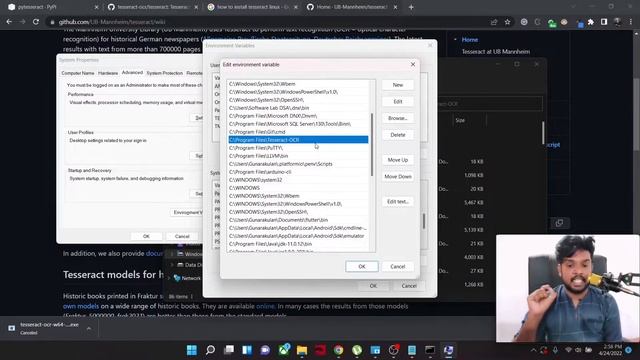Click New in Edit environment variable
640x360 pixels.
coord(398,85)
